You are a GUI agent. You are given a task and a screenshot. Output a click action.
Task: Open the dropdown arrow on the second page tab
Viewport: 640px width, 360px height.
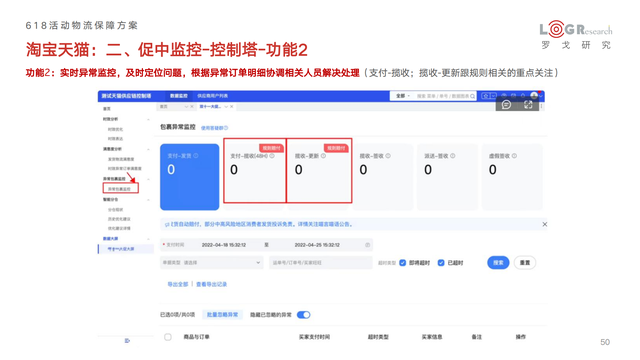(x=226, y=107)
